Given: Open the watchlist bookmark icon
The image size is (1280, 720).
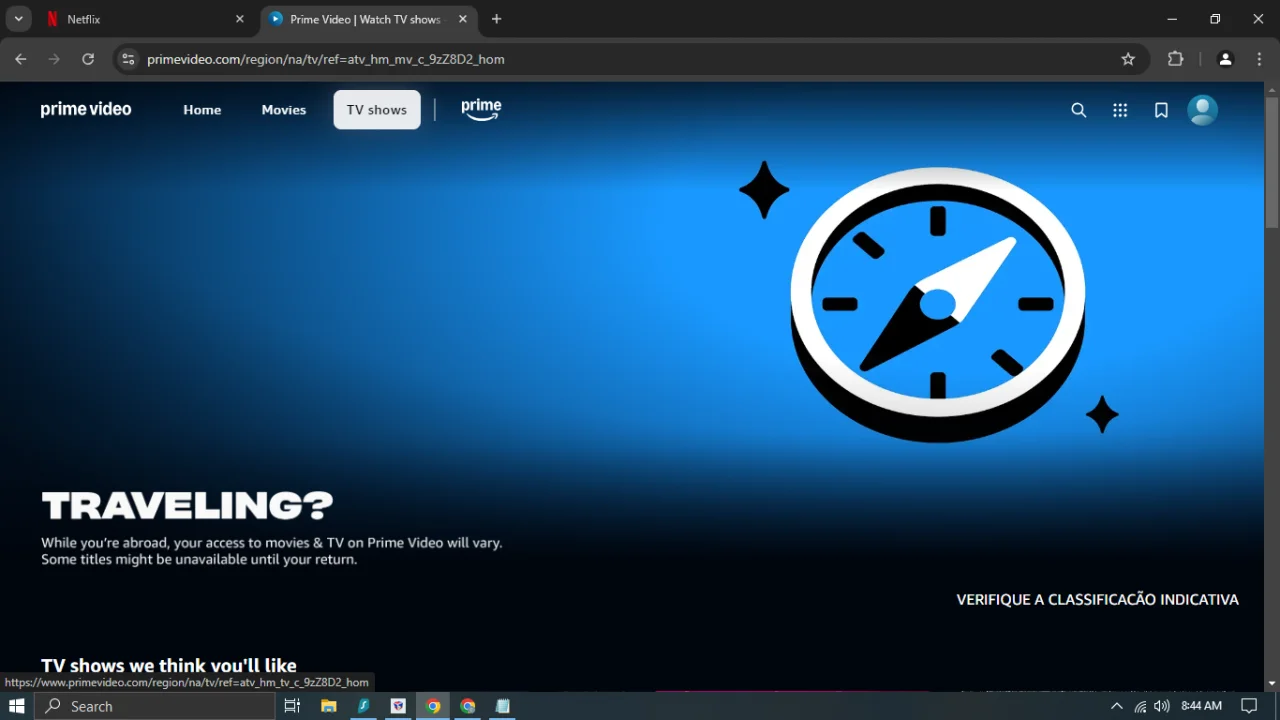Looking at the screenshot, I should (1161, 110).
